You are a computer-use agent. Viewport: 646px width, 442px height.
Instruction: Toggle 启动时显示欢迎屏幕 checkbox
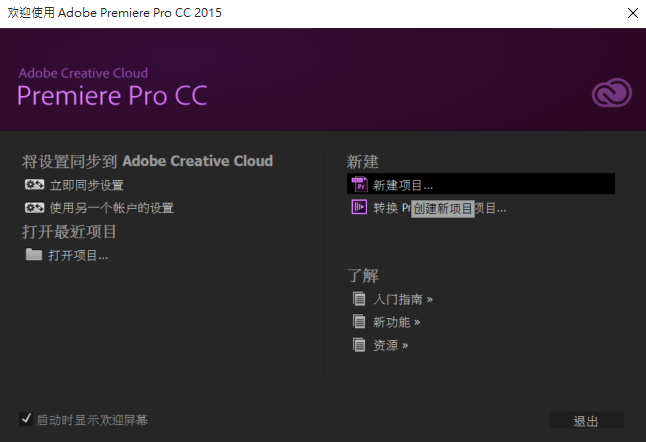pos(26,419)
